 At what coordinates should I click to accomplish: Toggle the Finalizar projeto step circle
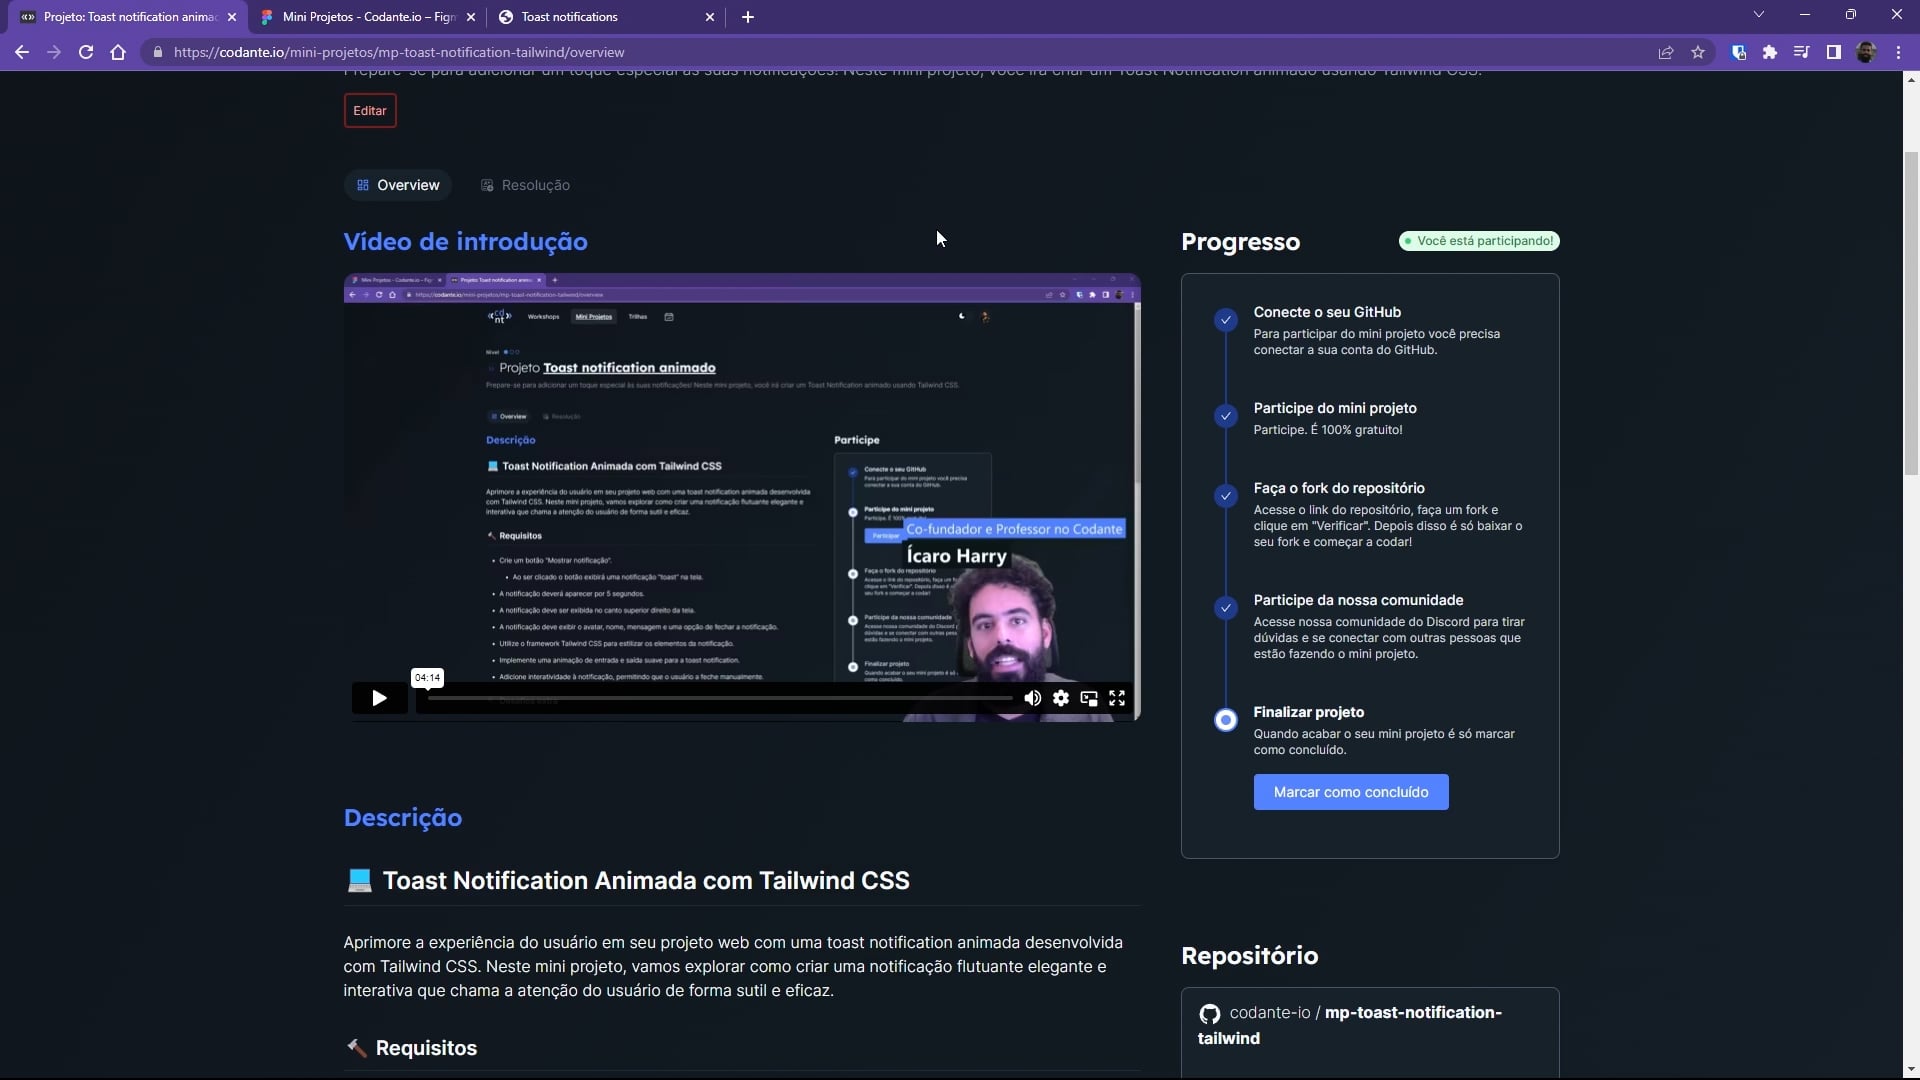1225,720
